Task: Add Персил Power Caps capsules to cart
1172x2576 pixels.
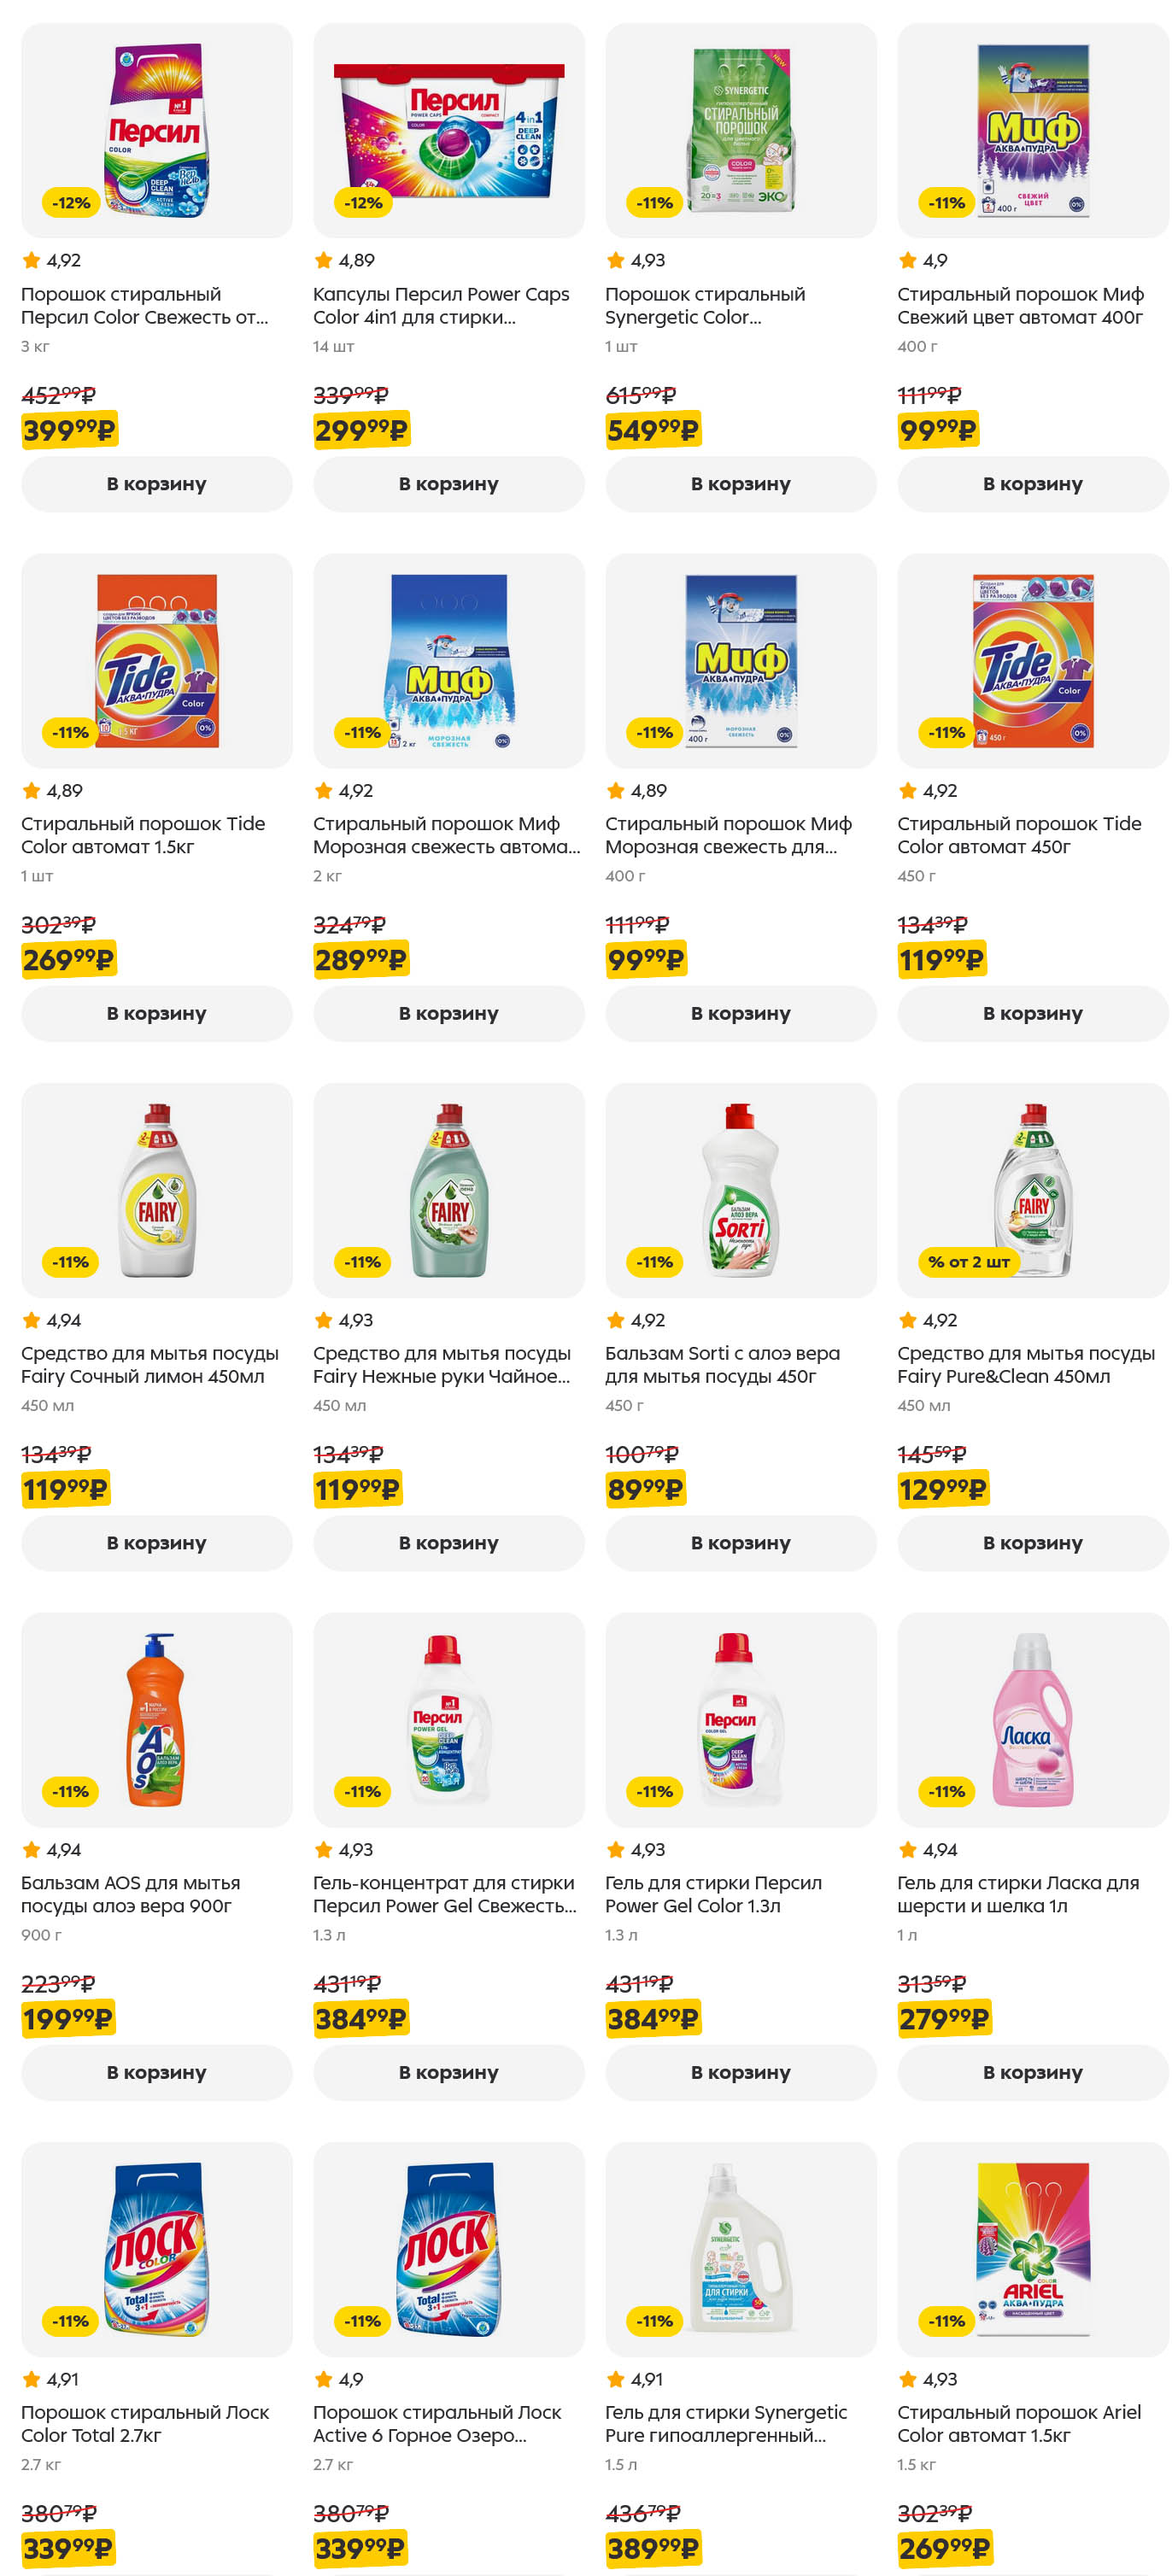Action: [448, 484]
